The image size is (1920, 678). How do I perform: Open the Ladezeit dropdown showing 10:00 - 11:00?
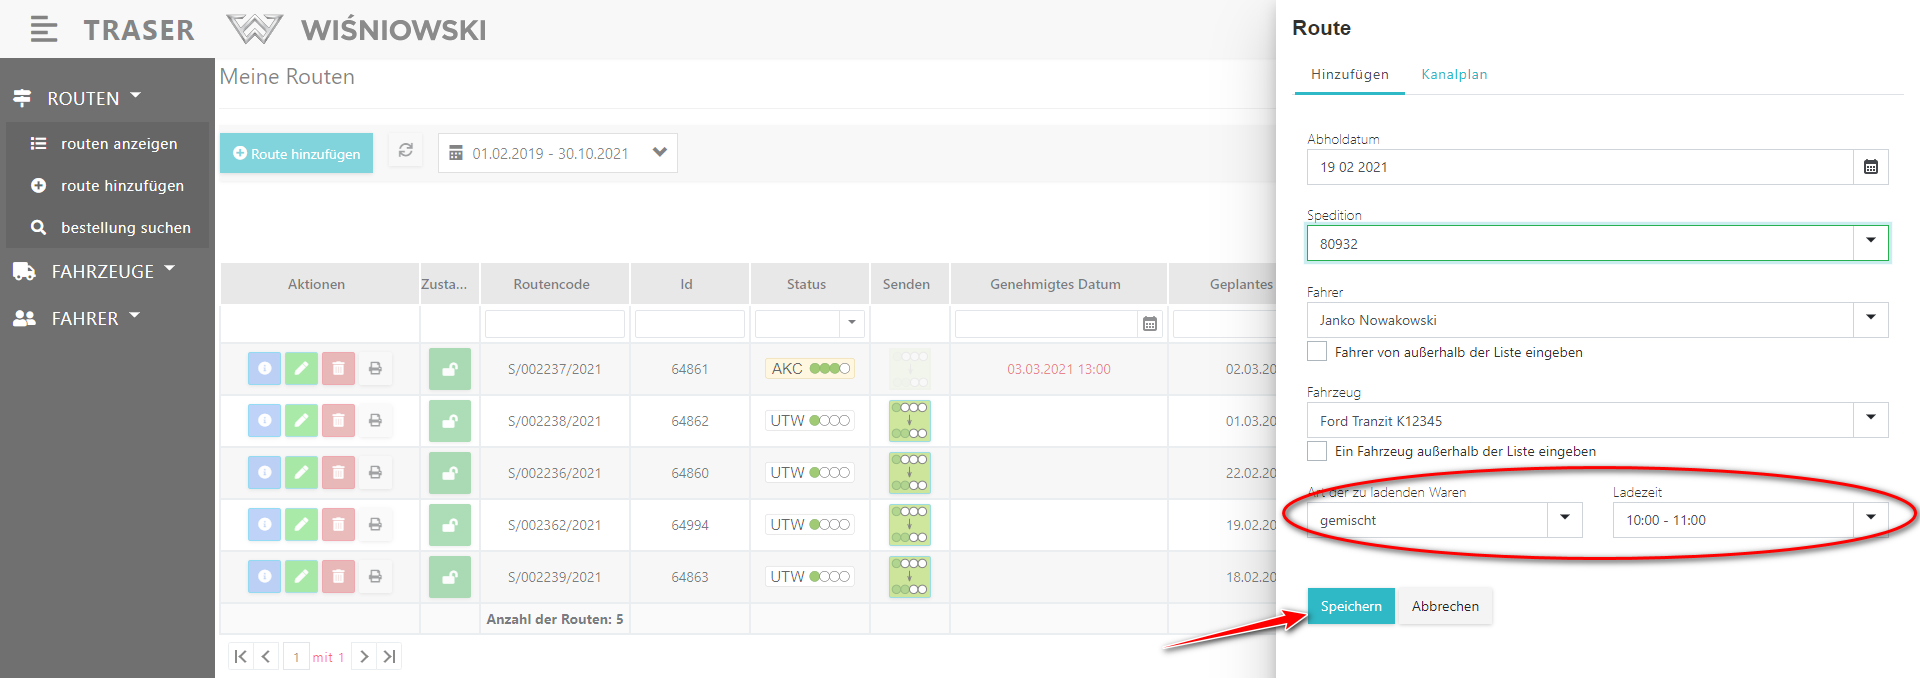(1870, 519)
